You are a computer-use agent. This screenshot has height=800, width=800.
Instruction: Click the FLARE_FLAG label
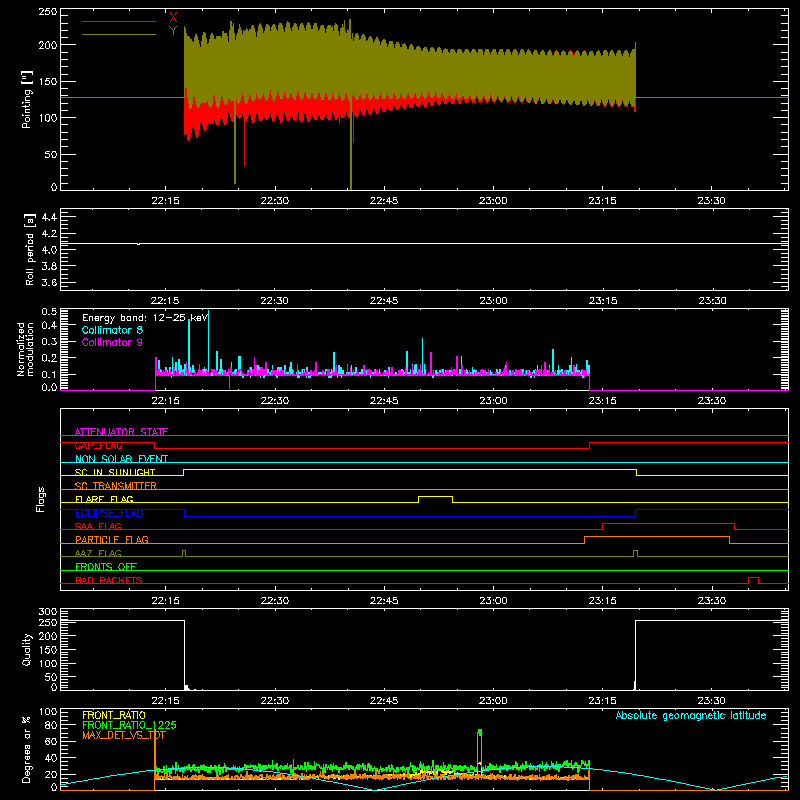pyautogui.click(x=104, y=499)
